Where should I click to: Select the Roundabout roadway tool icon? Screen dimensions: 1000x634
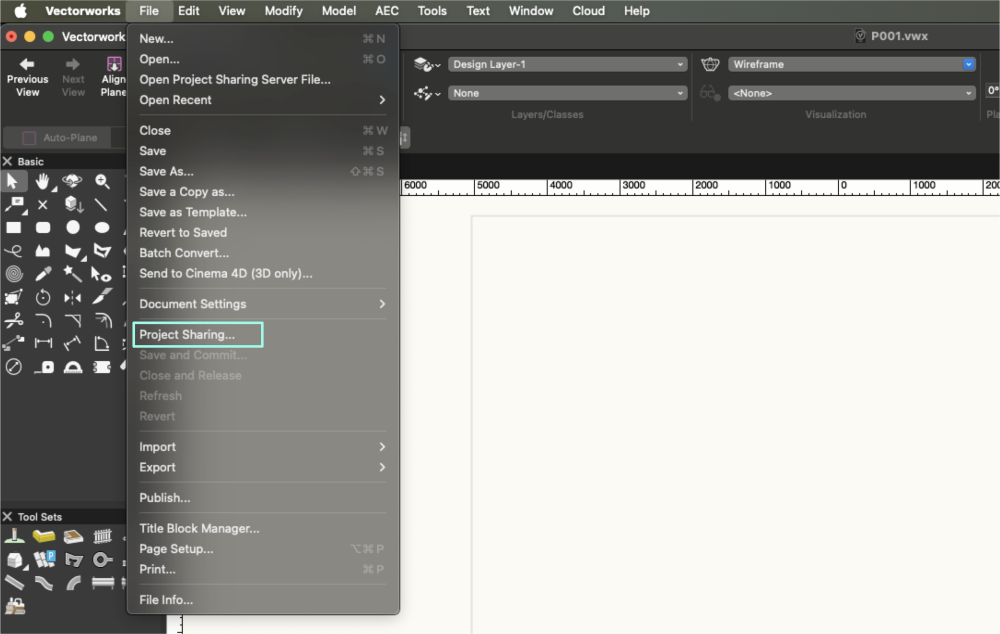click(x=102, y=559)
